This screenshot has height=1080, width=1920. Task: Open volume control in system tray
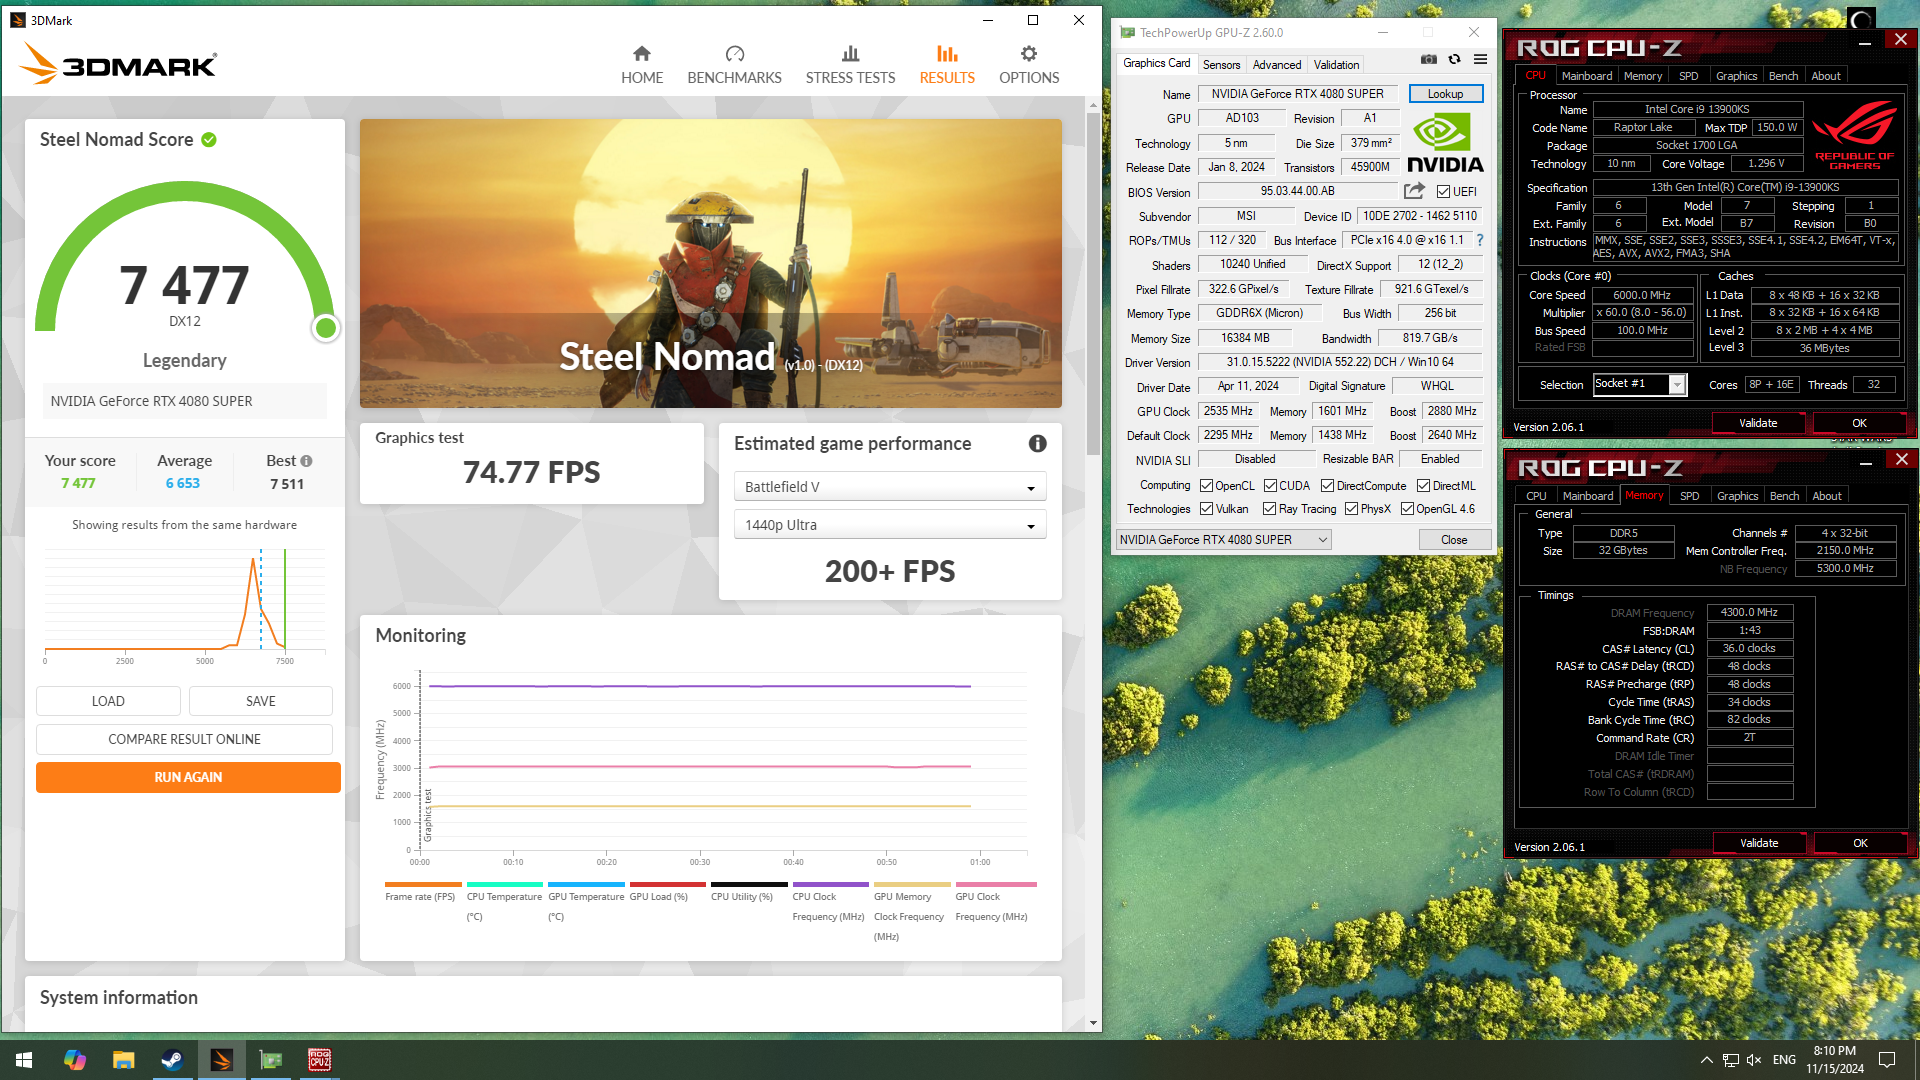tap(1754, 1060)
